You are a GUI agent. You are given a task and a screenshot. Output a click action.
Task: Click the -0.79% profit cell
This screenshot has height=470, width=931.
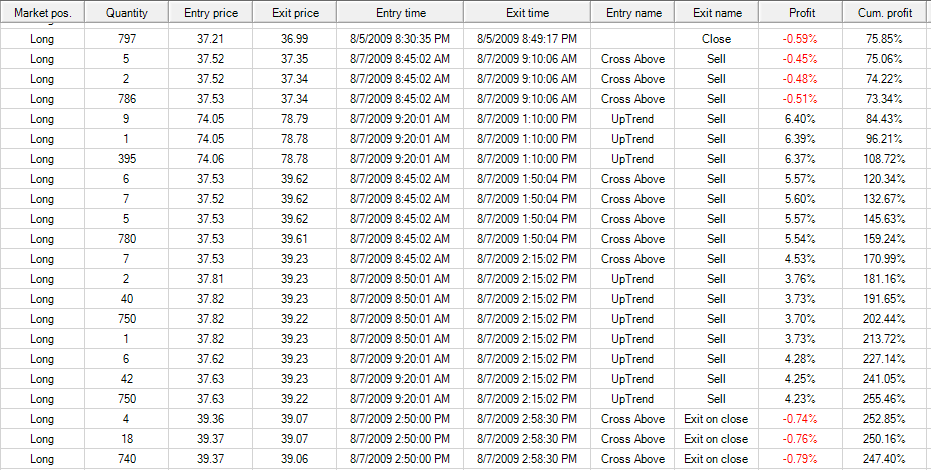point(802,459)
